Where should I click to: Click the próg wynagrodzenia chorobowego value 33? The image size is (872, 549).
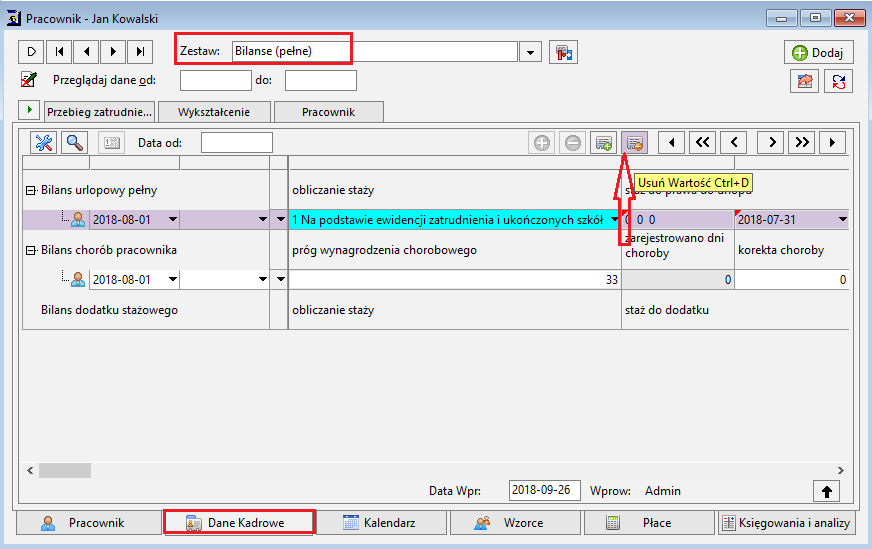[454, 280]
